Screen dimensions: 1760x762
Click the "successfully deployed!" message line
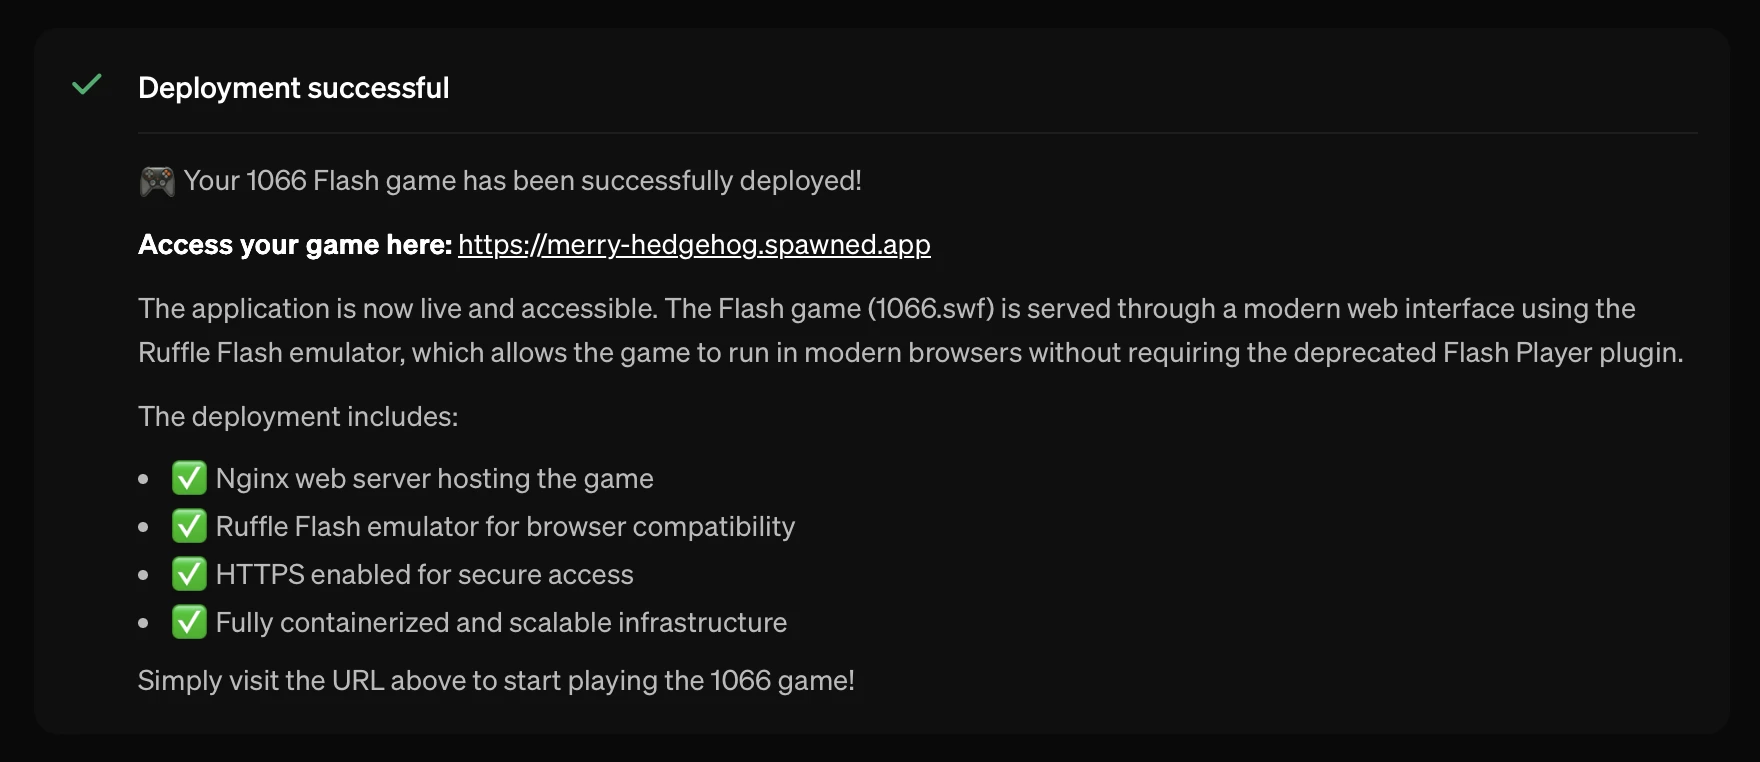pos(522,181)
